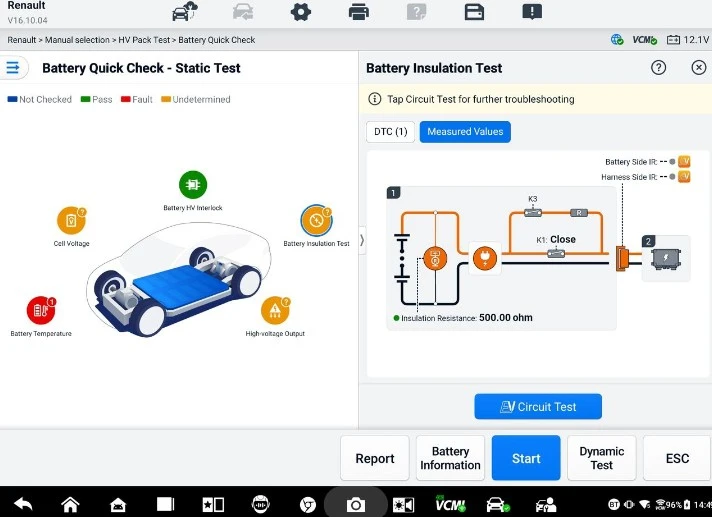Click the Battery Side IR measure icon
This screenshot has width=712, height=517.
684,162
